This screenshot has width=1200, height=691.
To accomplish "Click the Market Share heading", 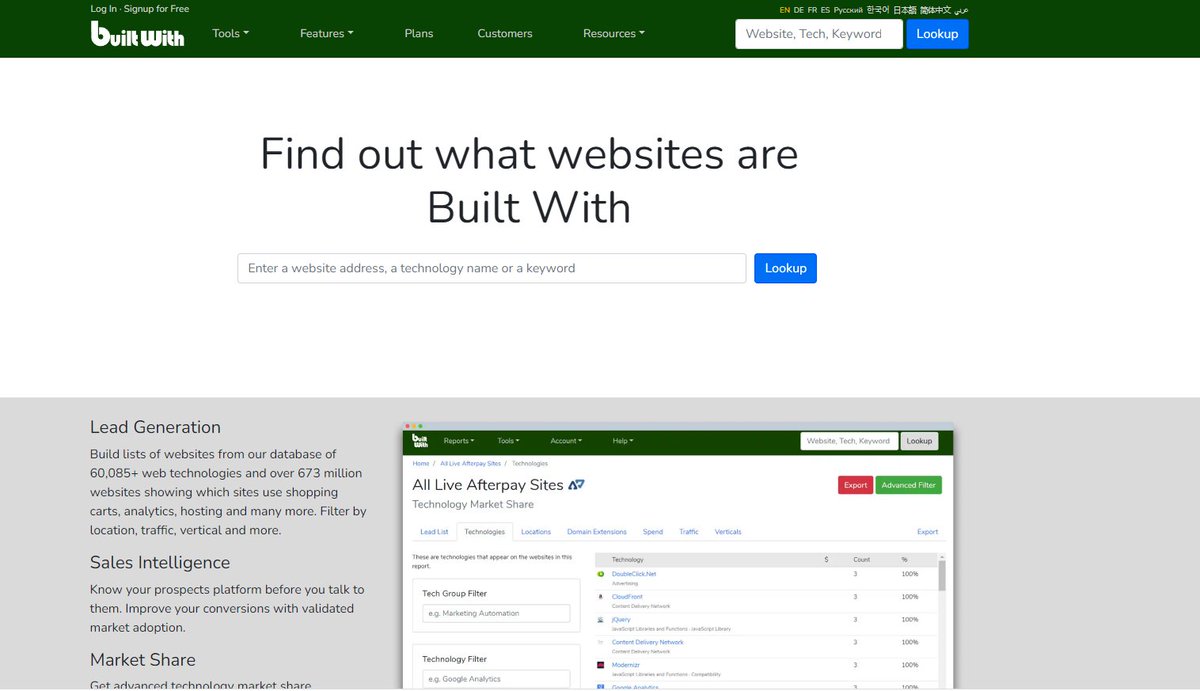I will click(143, 660).
